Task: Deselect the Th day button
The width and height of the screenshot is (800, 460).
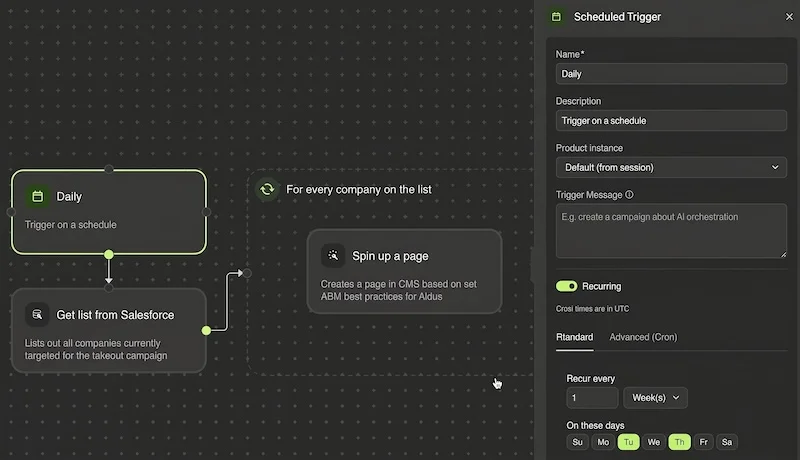Action: tap(680, 442)
